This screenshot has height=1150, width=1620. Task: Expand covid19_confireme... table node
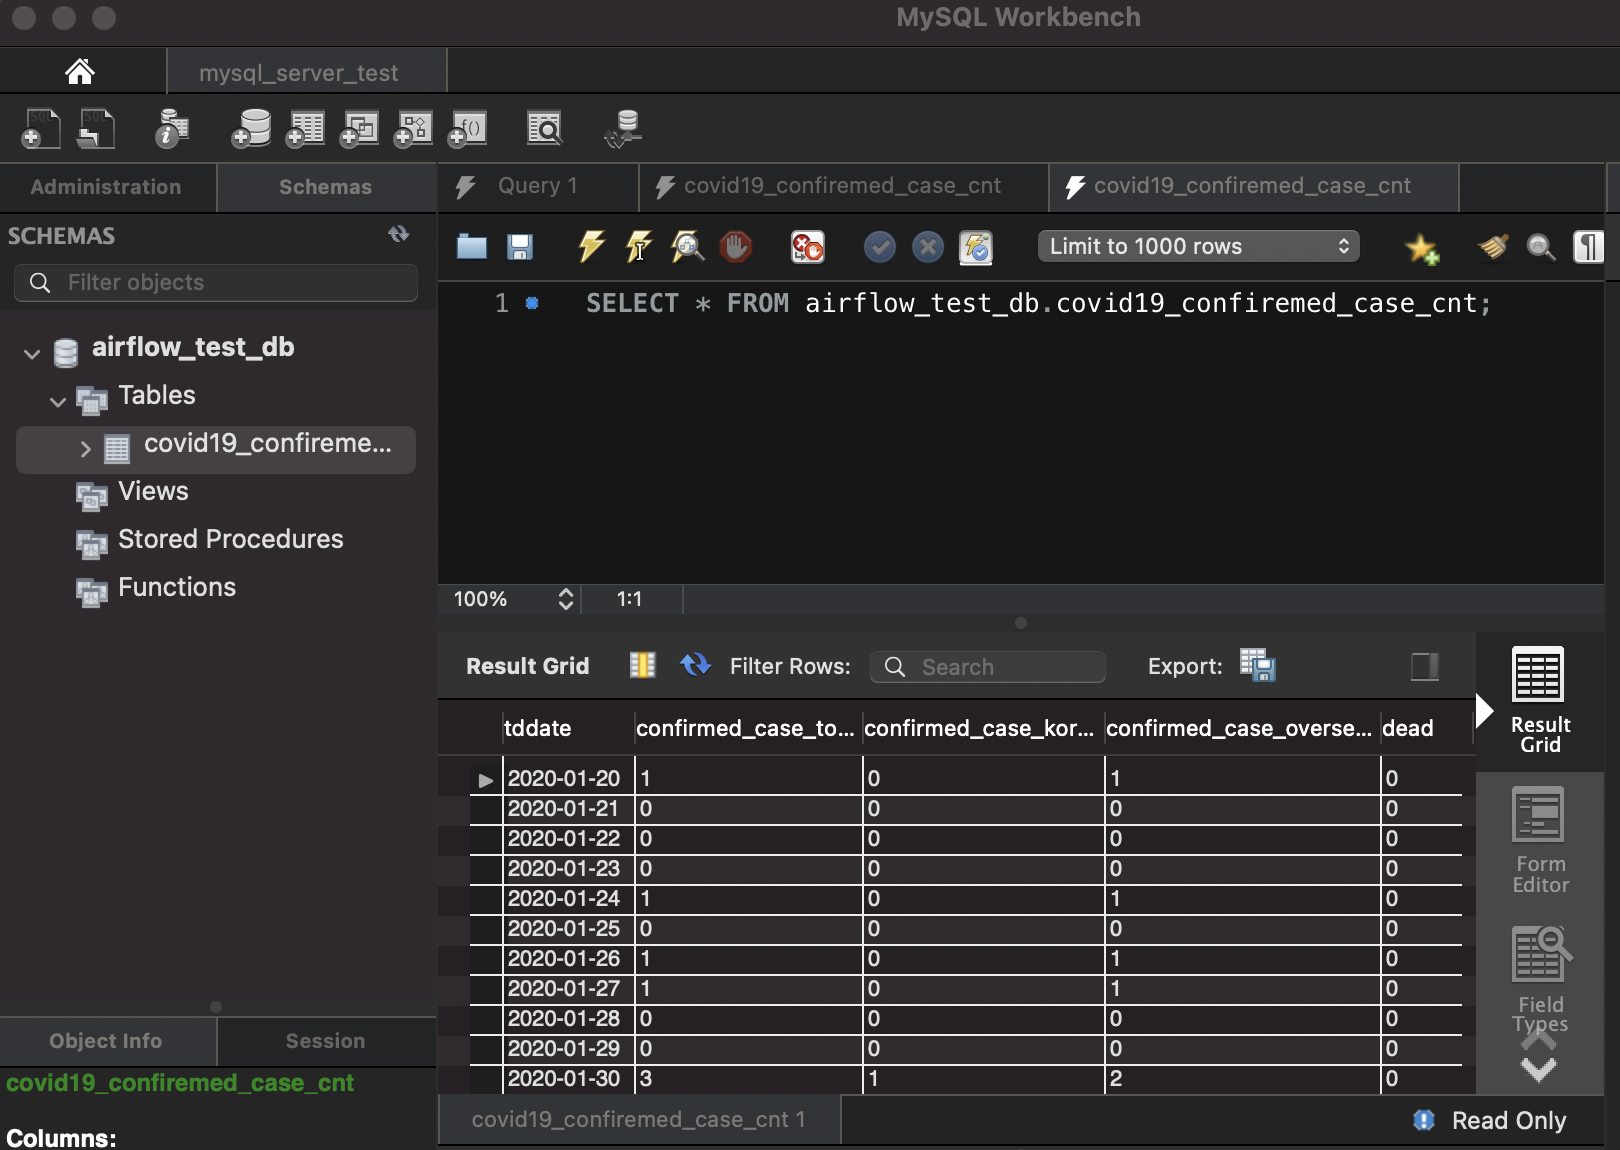[85, 449]
